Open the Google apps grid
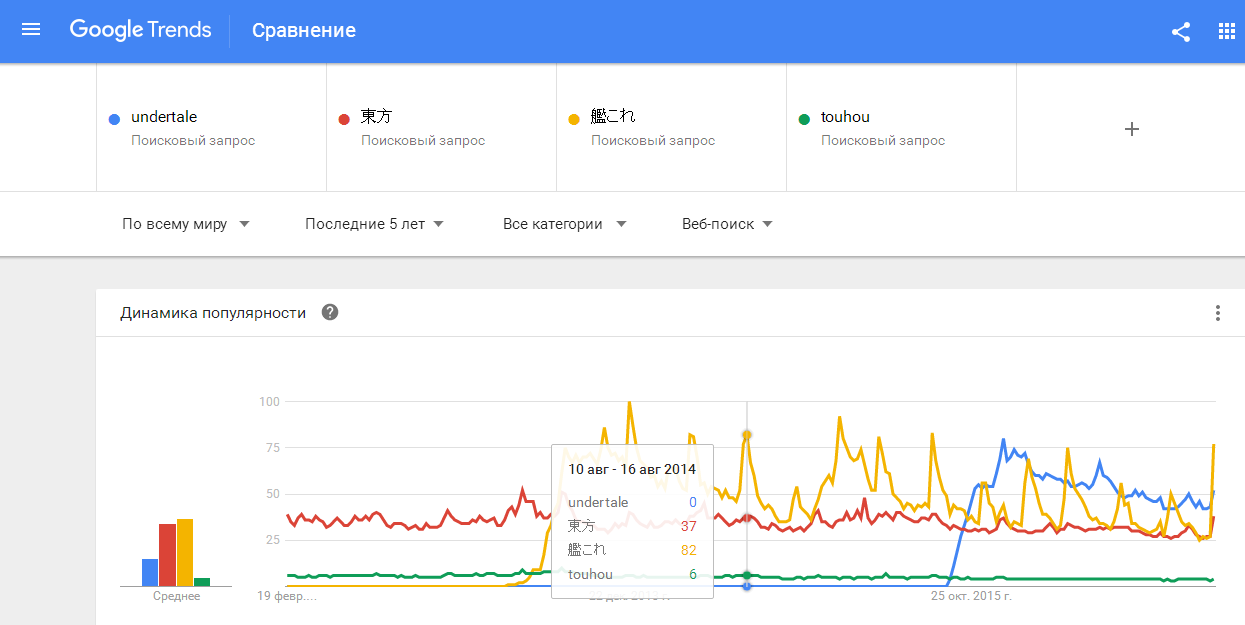The image size is (1245, 625). point(1227,31)
